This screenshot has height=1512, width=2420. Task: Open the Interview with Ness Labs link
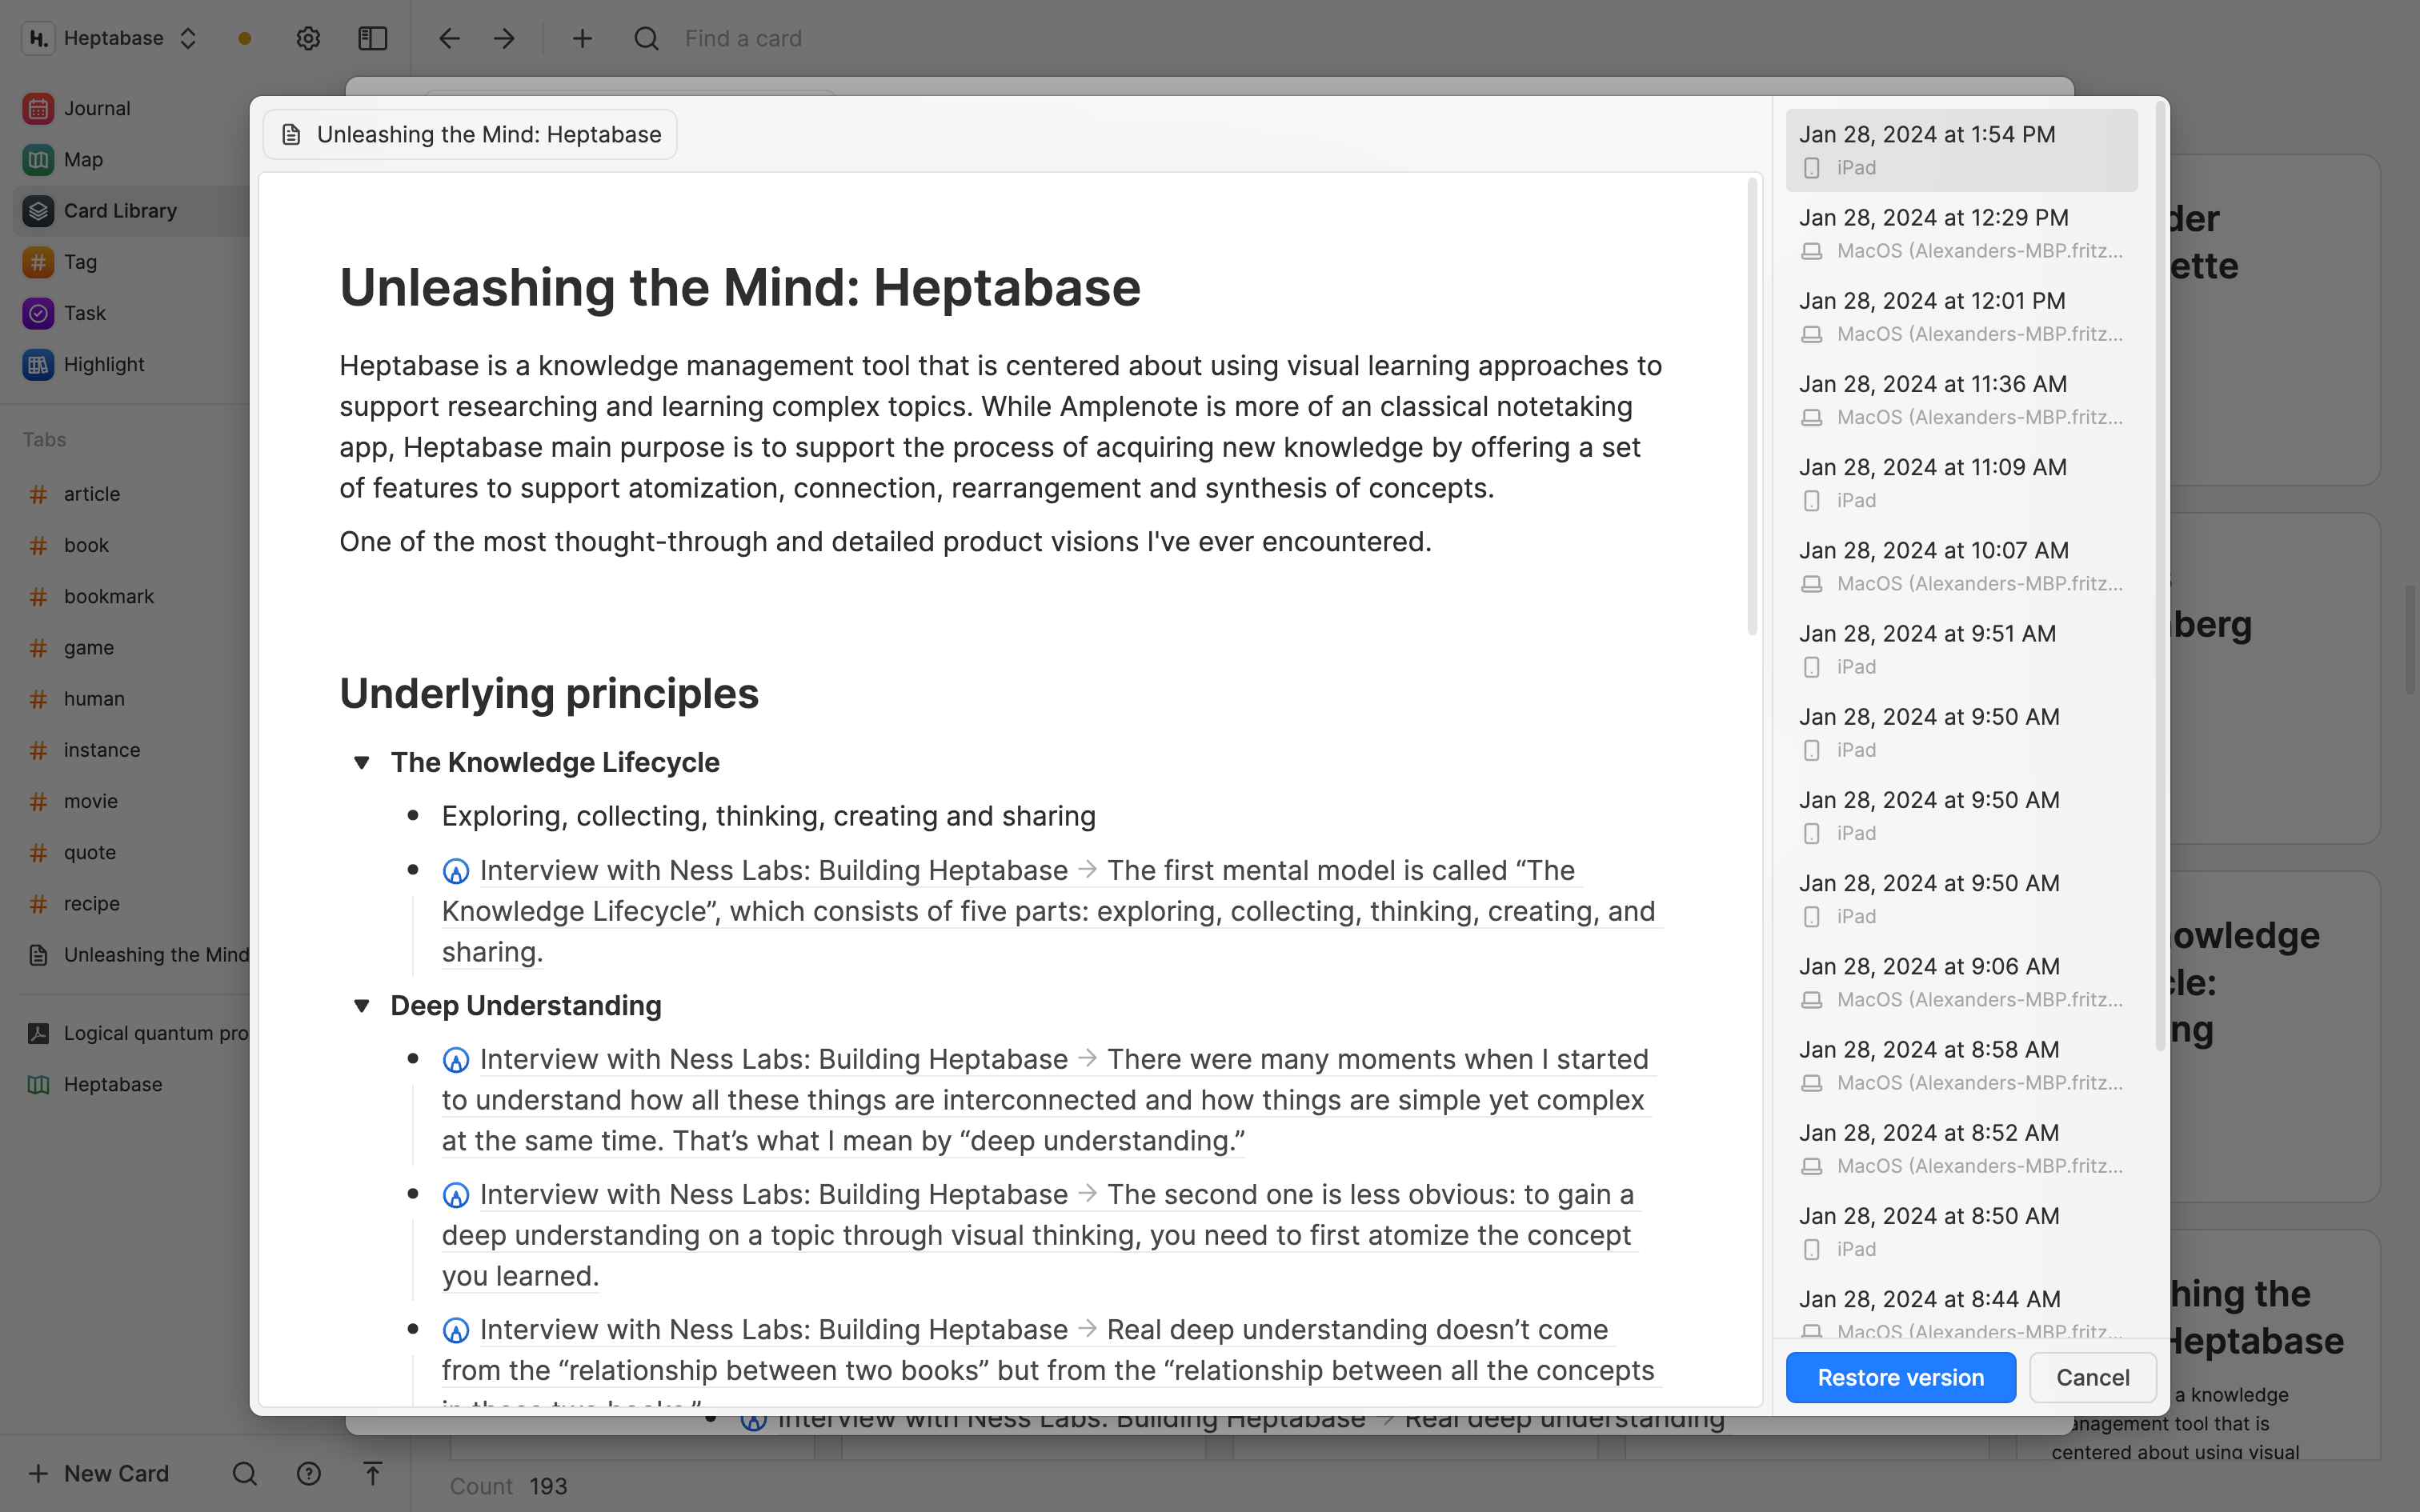pos(771,870)
